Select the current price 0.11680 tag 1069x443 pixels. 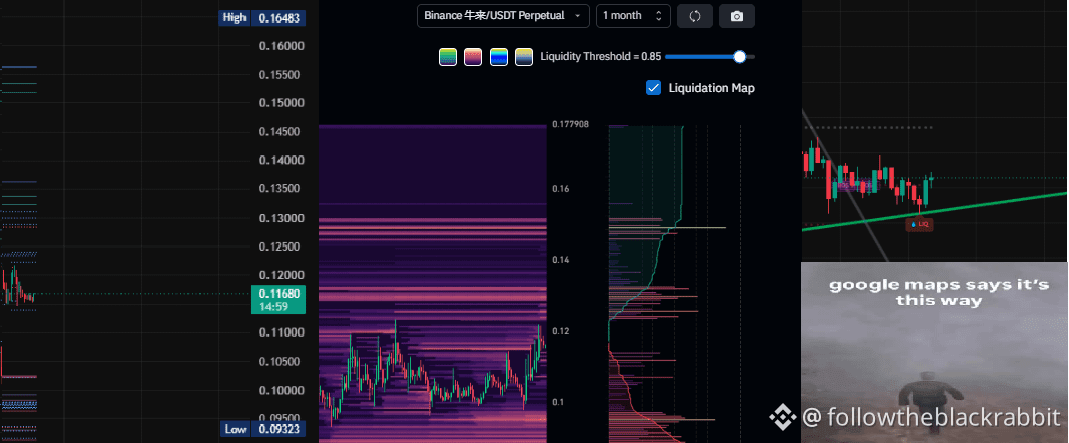pos(278,300)
